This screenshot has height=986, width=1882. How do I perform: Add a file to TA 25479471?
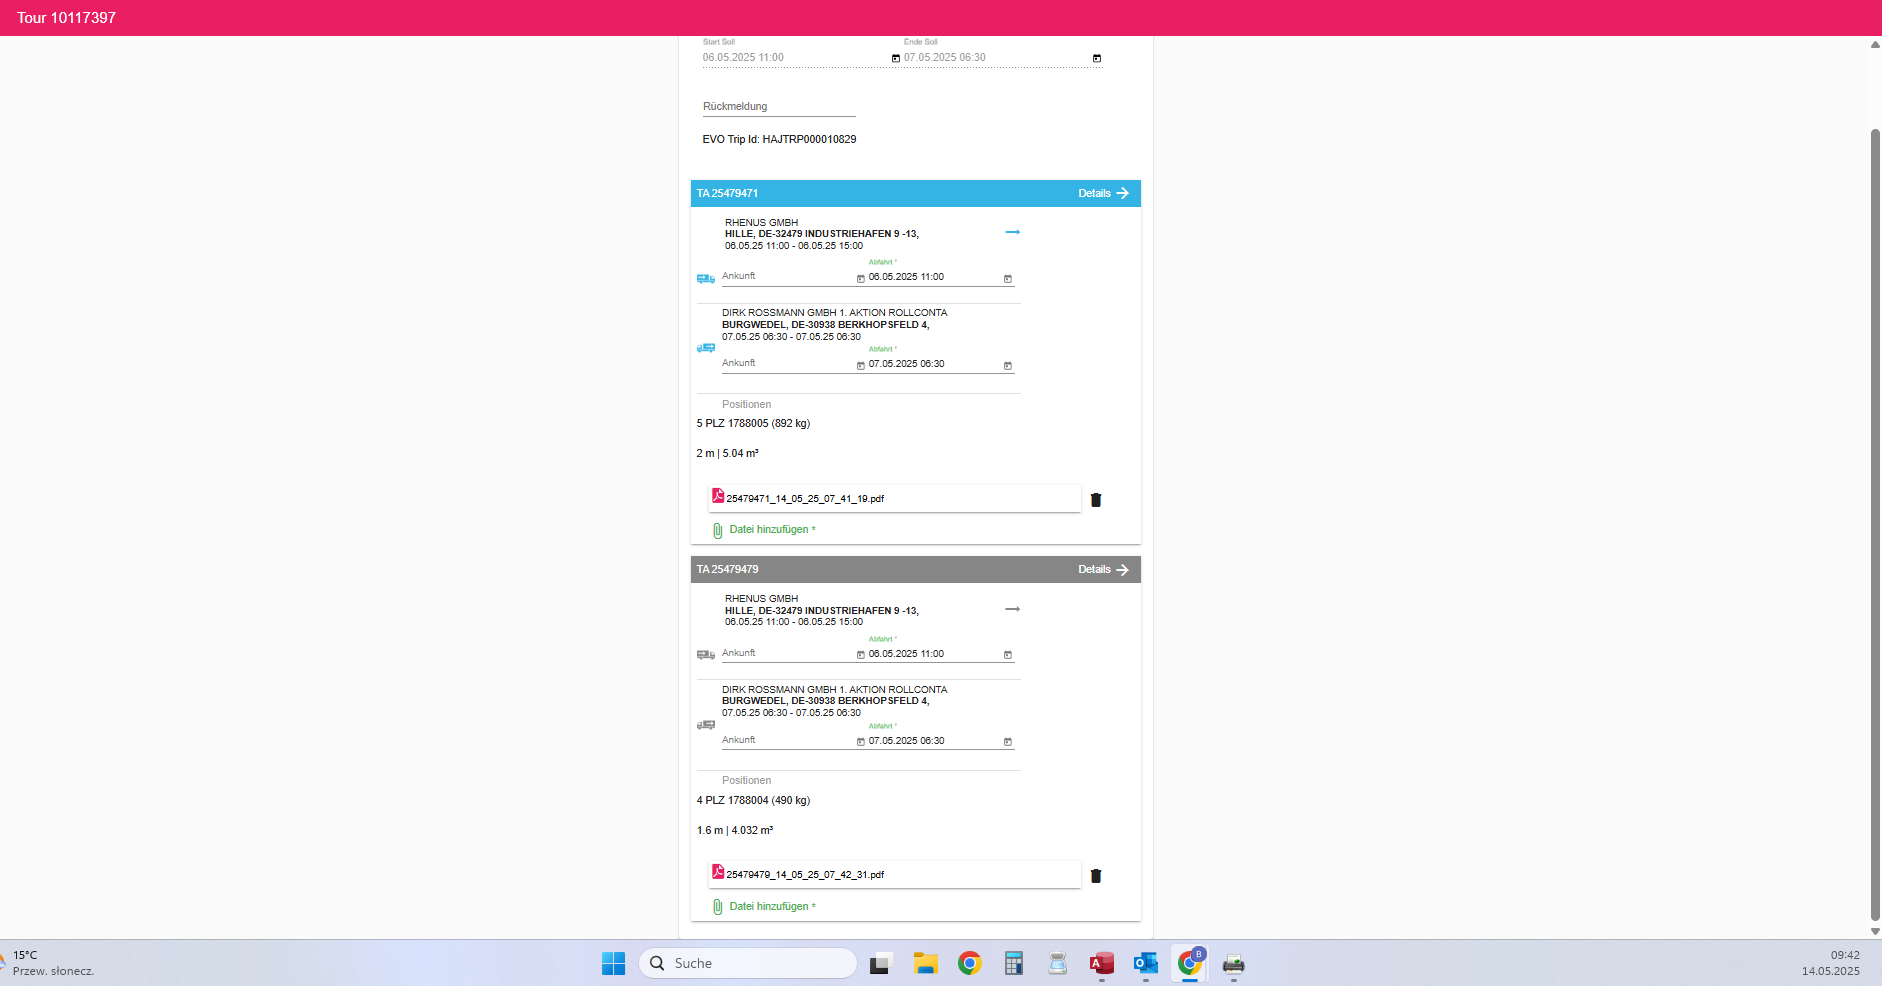(772, 530)
